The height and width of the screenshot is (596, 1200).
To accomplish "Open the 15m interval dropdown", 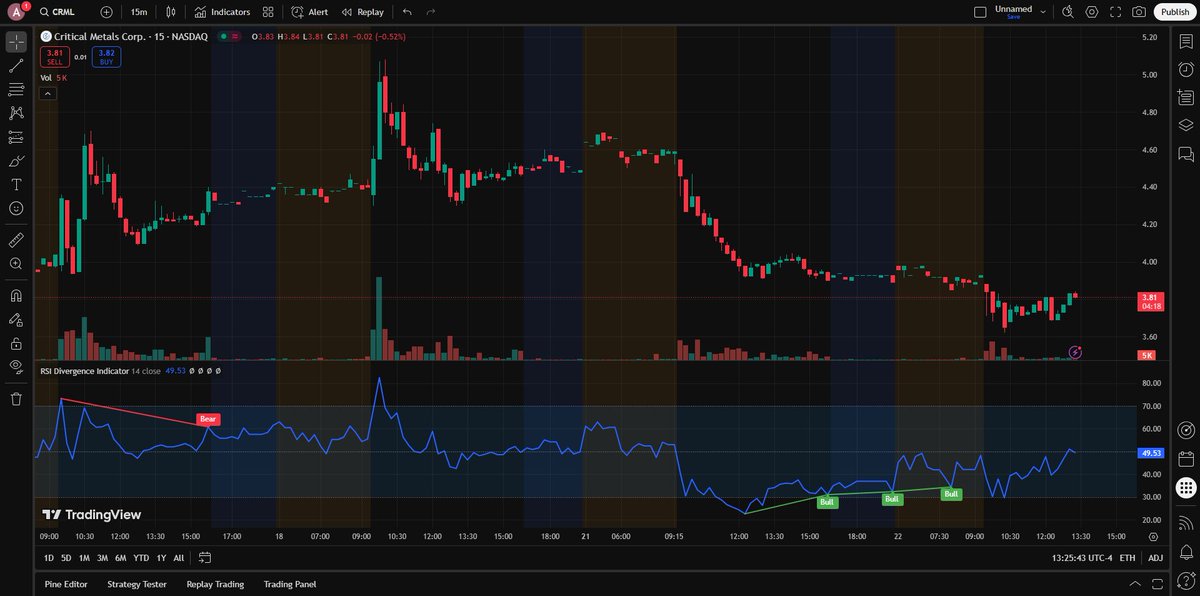I will tap(139, 12).
